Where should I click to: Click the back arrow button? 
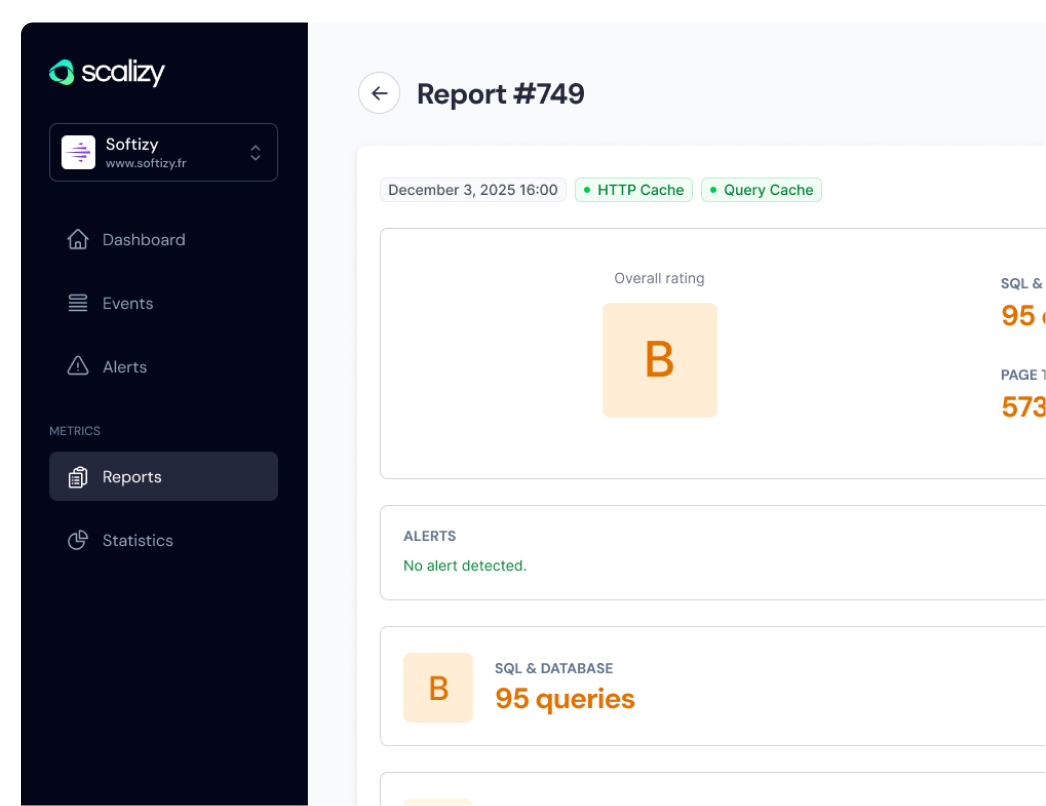(379, 93)
